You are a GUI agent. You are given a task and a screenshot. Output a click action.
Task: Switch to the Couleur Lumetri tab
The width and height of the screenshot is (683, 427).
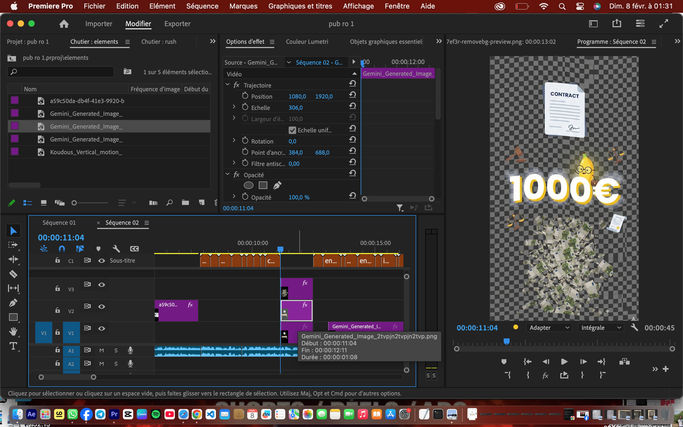tap(305, 42)
